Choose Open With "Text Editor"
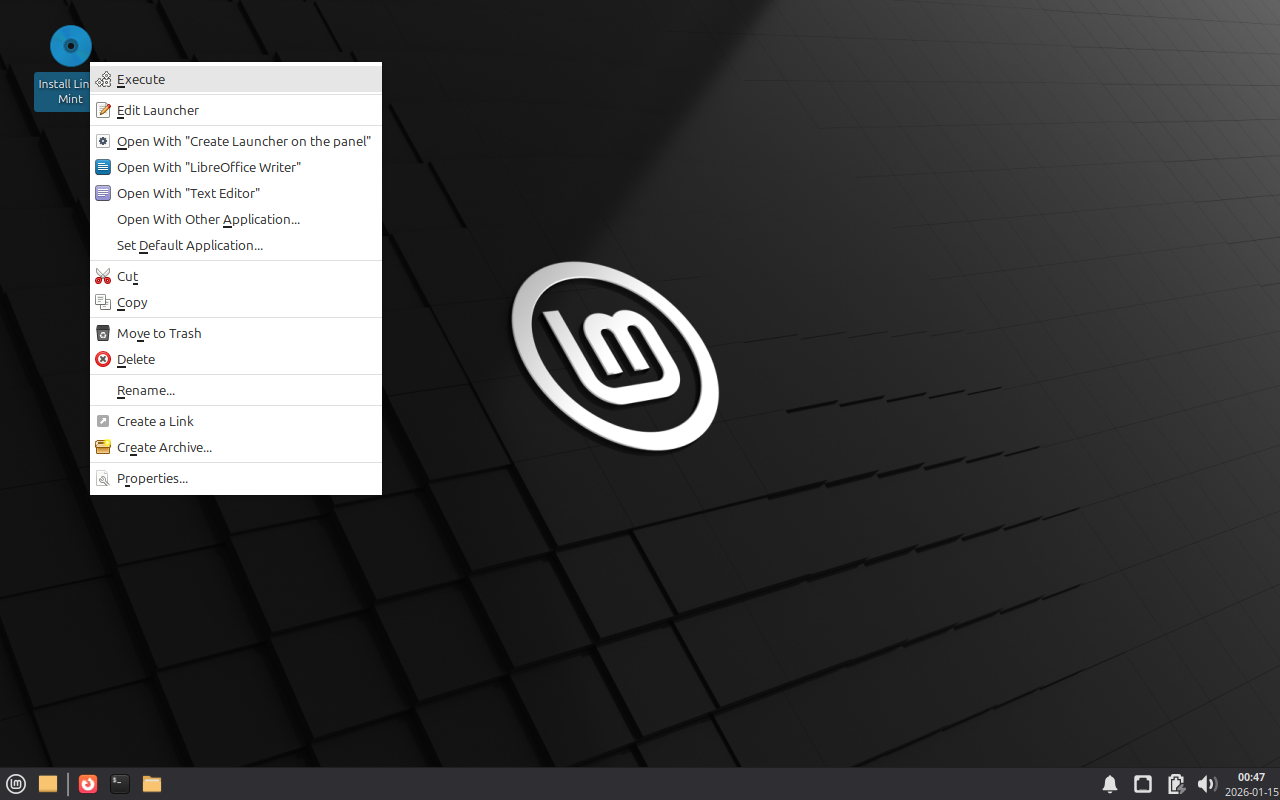1280x800 pixels. [236, 193]
